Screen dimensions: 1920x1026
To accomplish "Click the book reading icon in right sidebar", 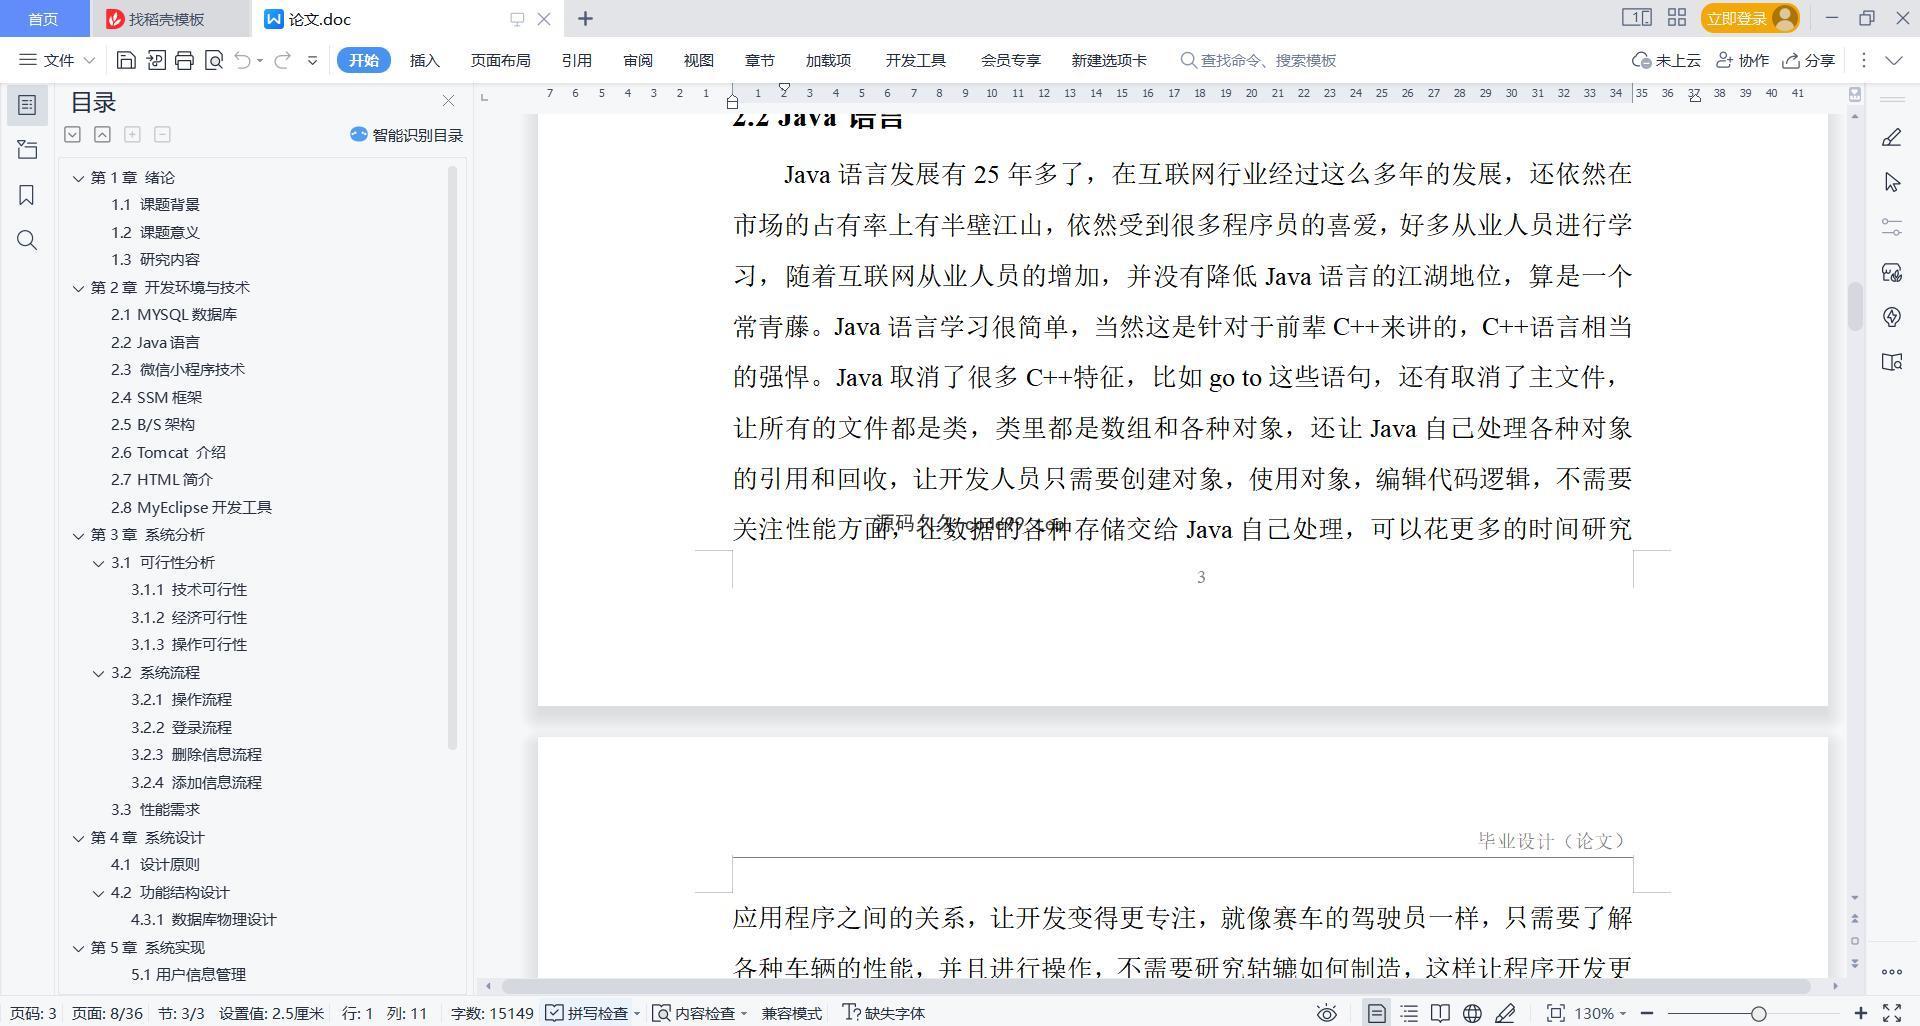I will (1891, 362).
